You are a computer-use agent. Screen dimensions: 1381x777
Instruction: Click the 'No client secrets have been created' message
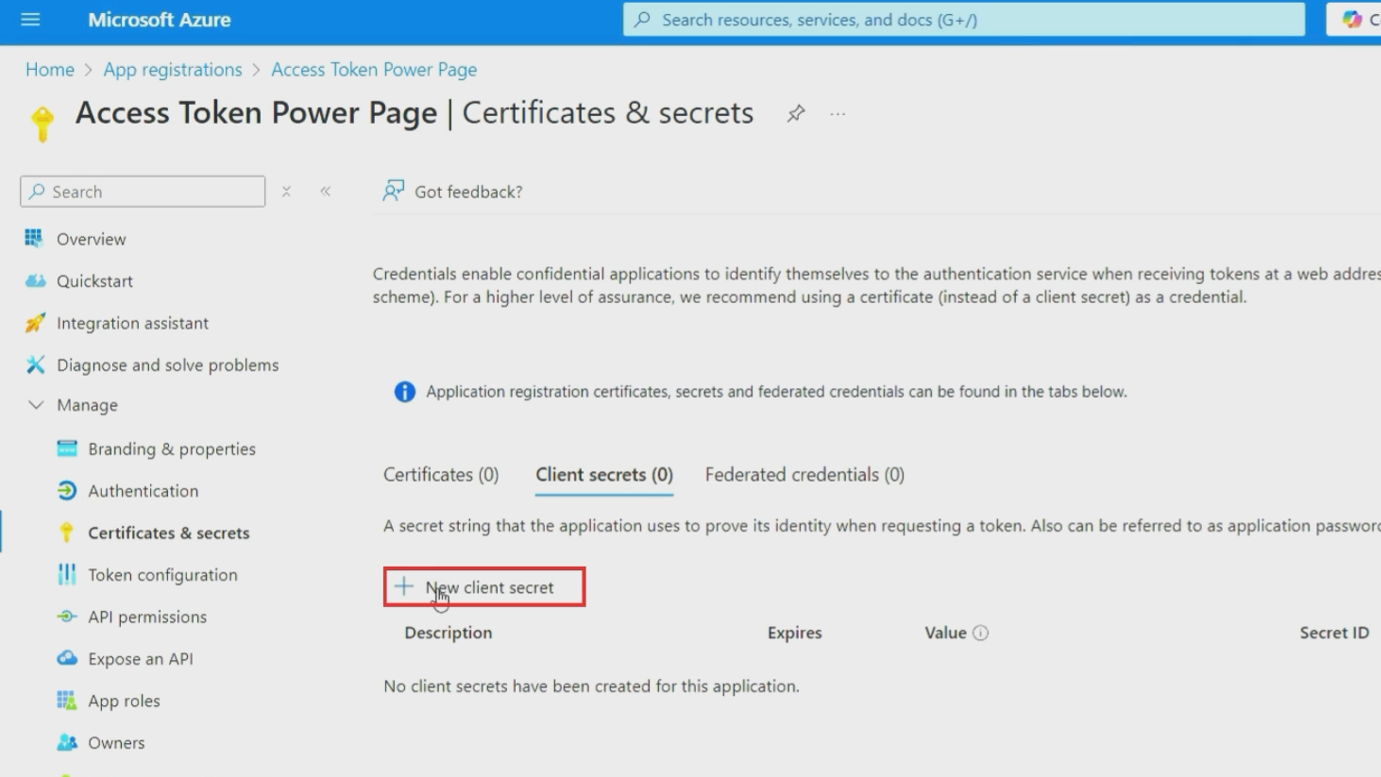coord(592,686)
